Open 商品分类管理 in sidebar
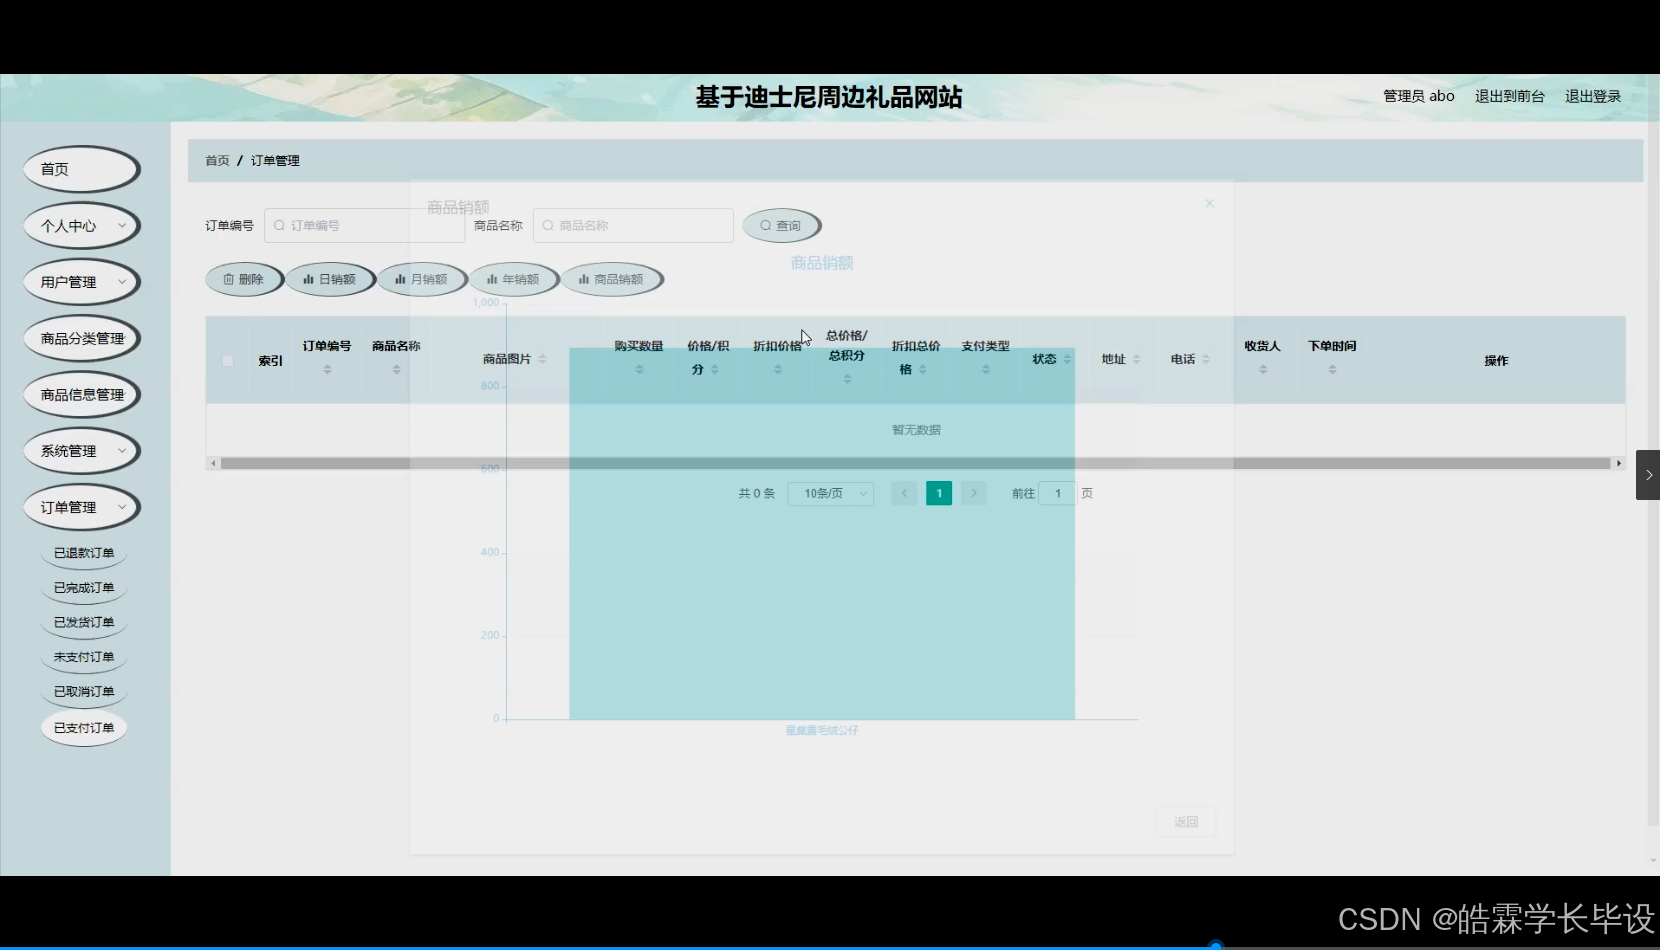The image size is (1660, 950). pyautogui.click(x=81, y=339)
